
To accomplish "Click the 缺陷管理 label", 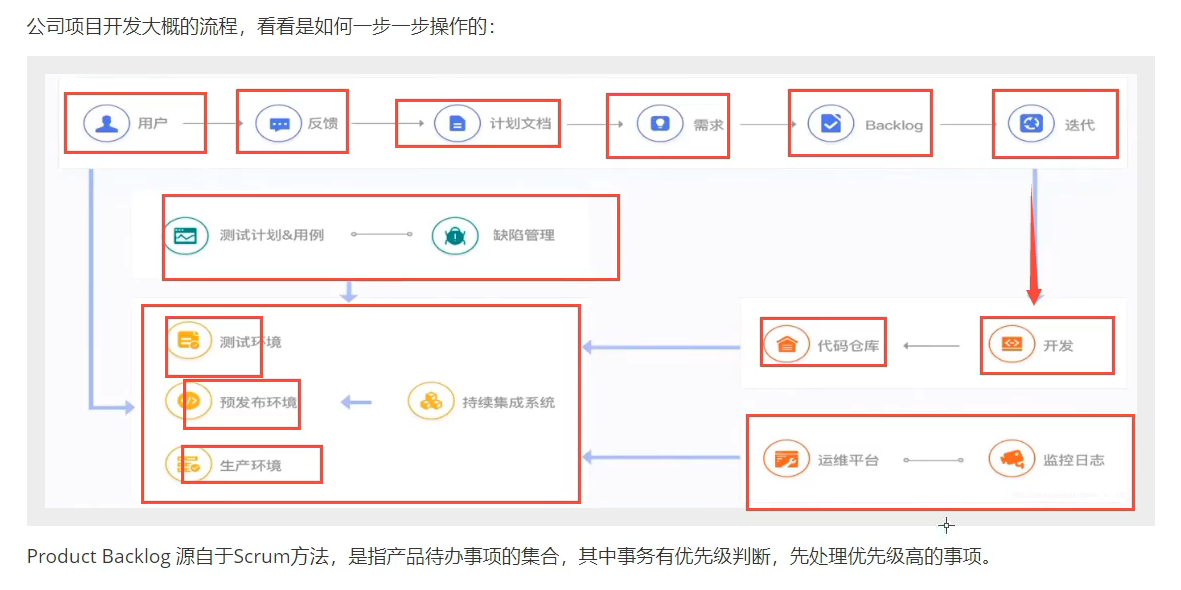I will pos(523,235).
